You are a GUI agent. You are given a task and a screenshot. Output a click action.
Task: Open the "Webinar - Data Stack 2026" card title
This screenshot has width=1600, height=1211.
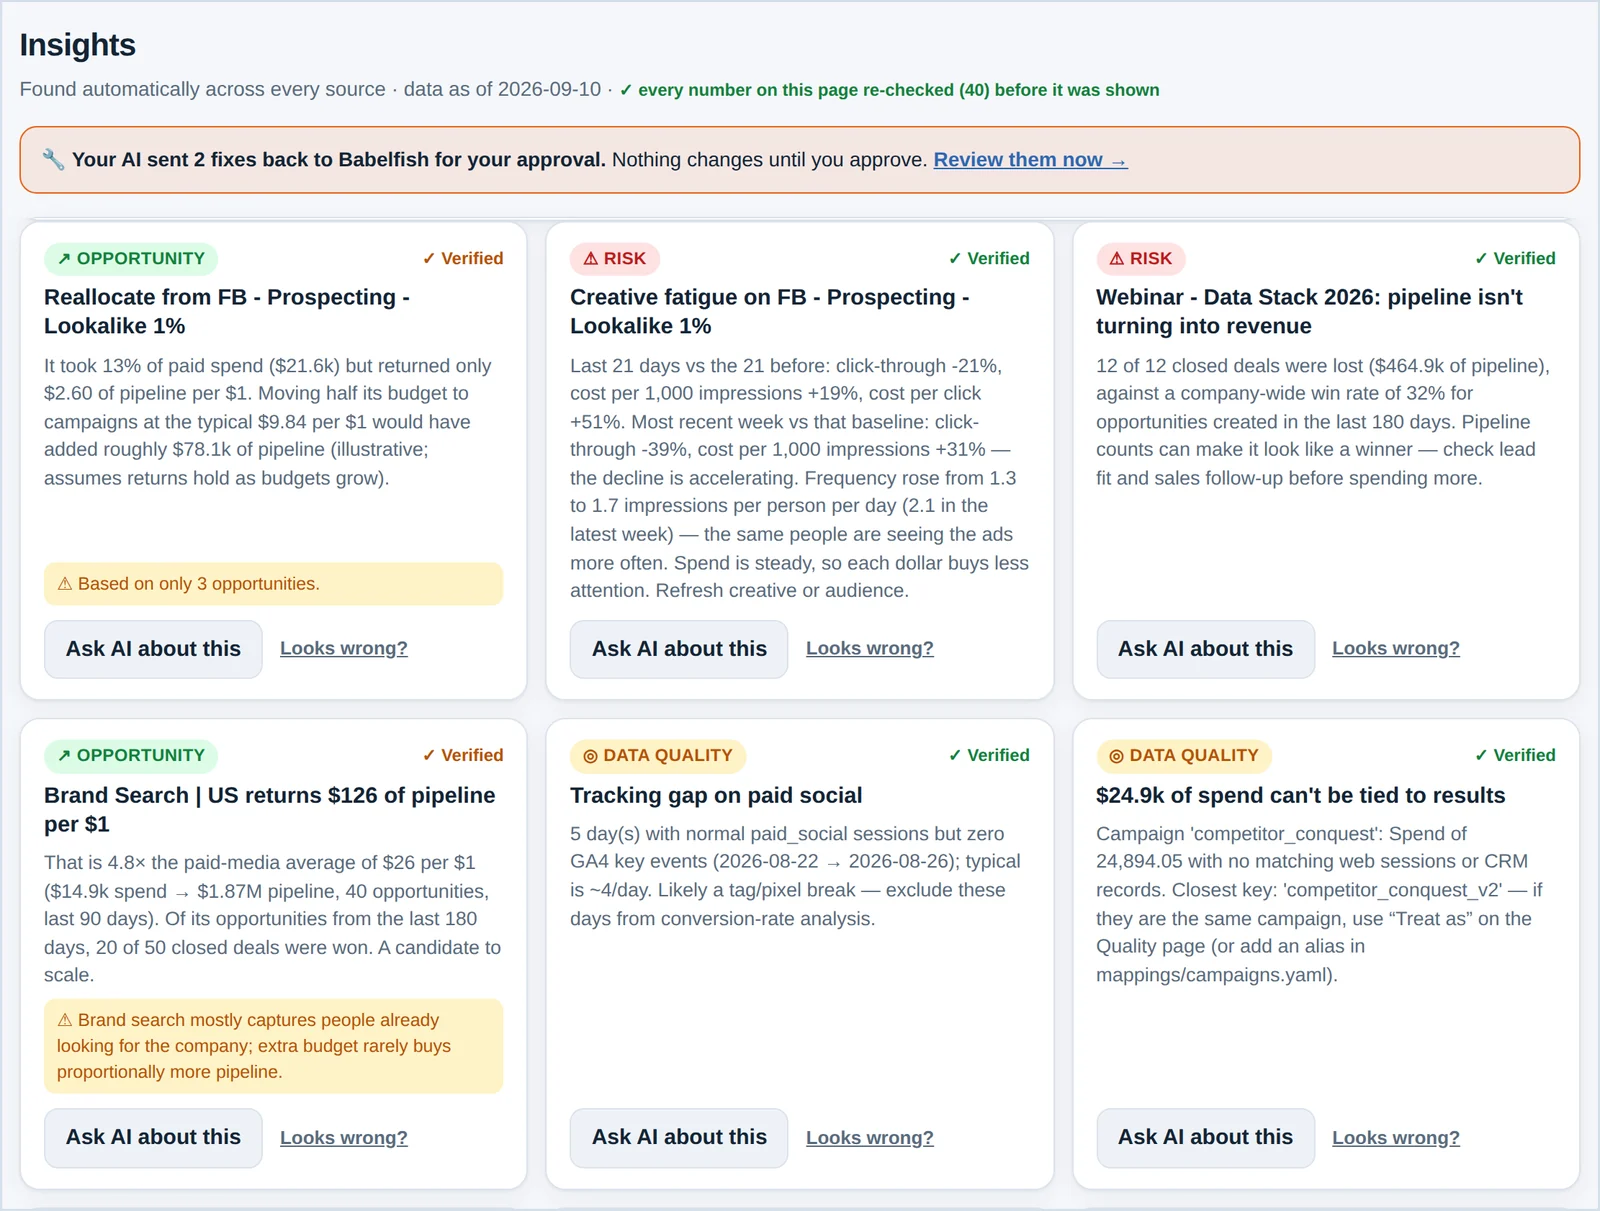(x=1309, y=311)
